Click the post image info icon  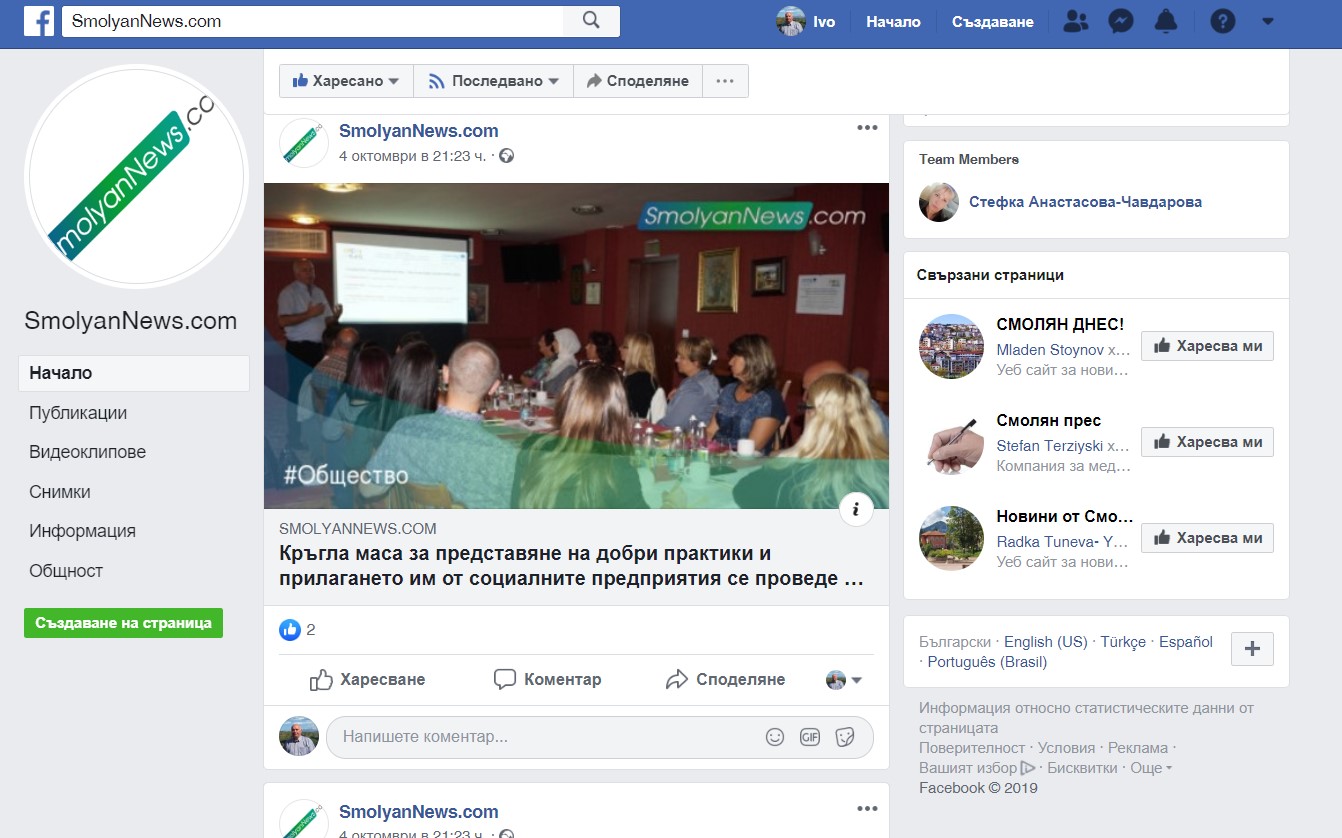(x=856, y=509)
